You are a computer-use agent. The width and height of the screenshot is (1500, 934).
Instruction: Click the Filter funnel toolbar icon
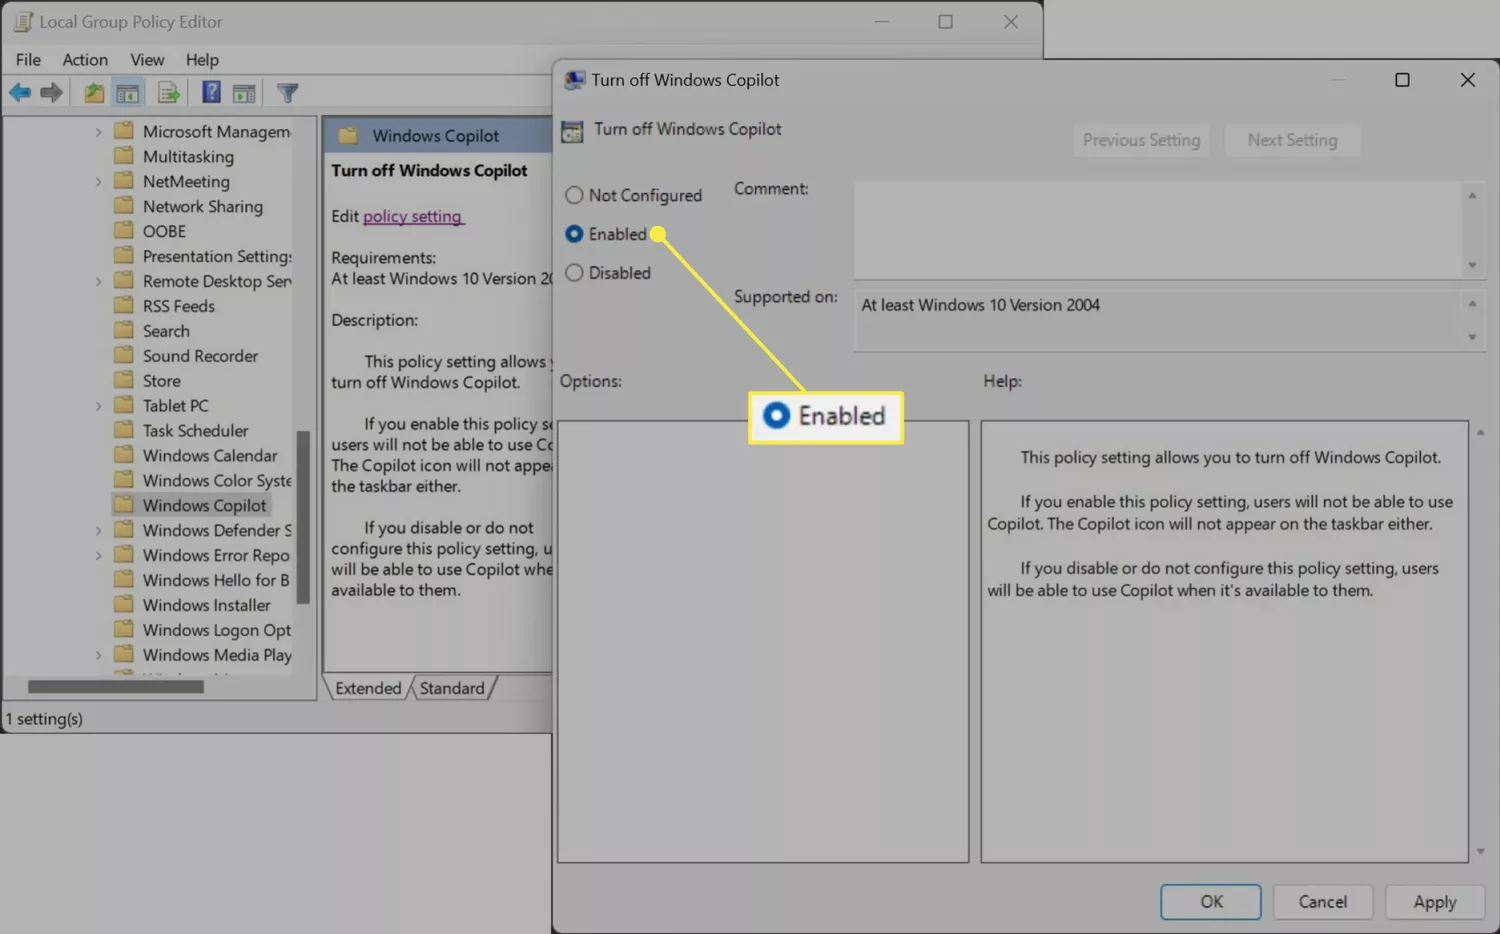(288, 93)
